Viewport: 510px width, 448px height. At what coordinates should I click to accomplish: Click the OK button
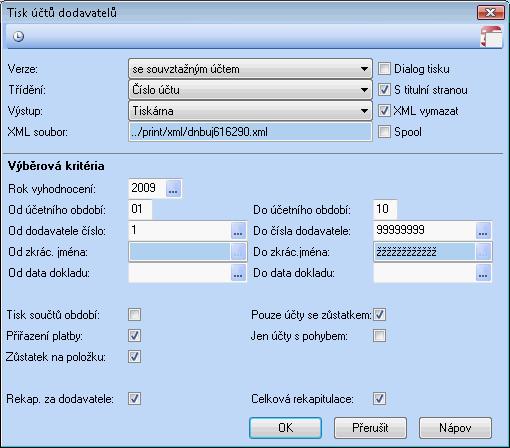pos(285,428)
